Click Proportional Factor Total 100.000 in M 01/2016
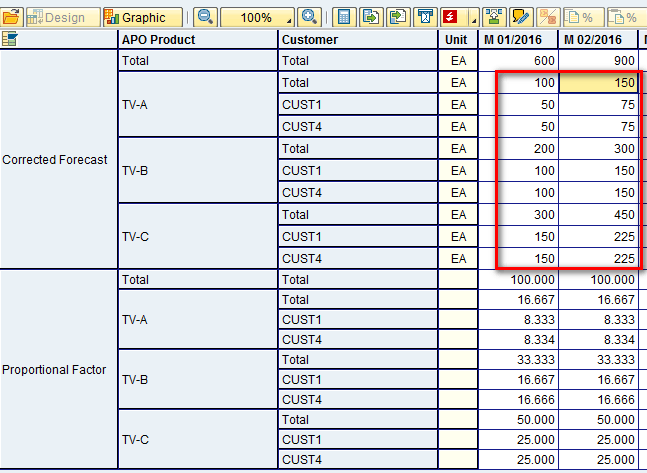647x473 pixels. 518,279
